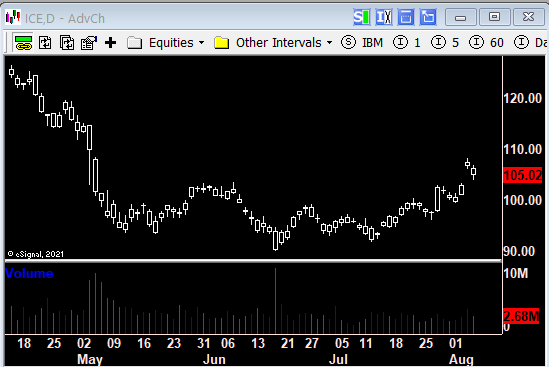Viewport: 549px width, 367px height.
Task: Click the green S symbol link button in title bar
Action: [x=362, y=17]
